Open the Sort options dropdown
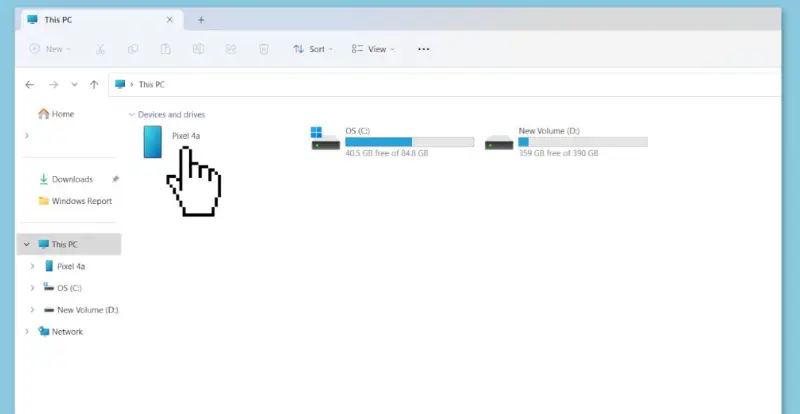The image size is (800, 414). coord(313,49)
